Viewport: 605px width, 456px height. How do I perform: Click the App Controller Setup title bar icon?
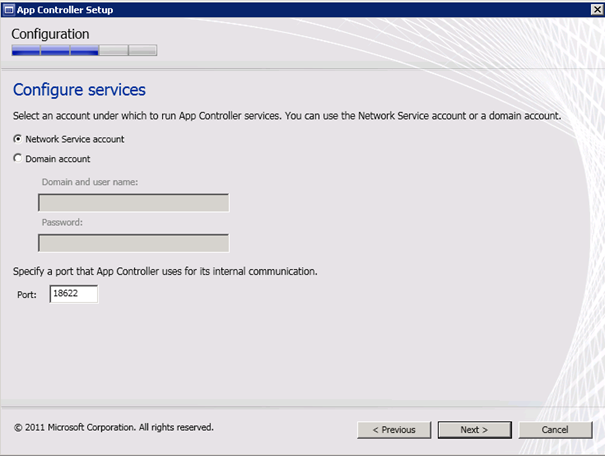point(8,9)
